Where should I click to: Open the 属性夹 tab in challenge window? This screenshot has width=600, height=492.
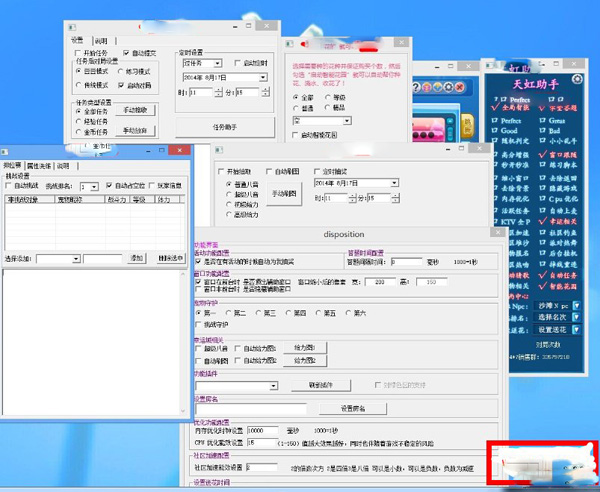tap(39, 166)
